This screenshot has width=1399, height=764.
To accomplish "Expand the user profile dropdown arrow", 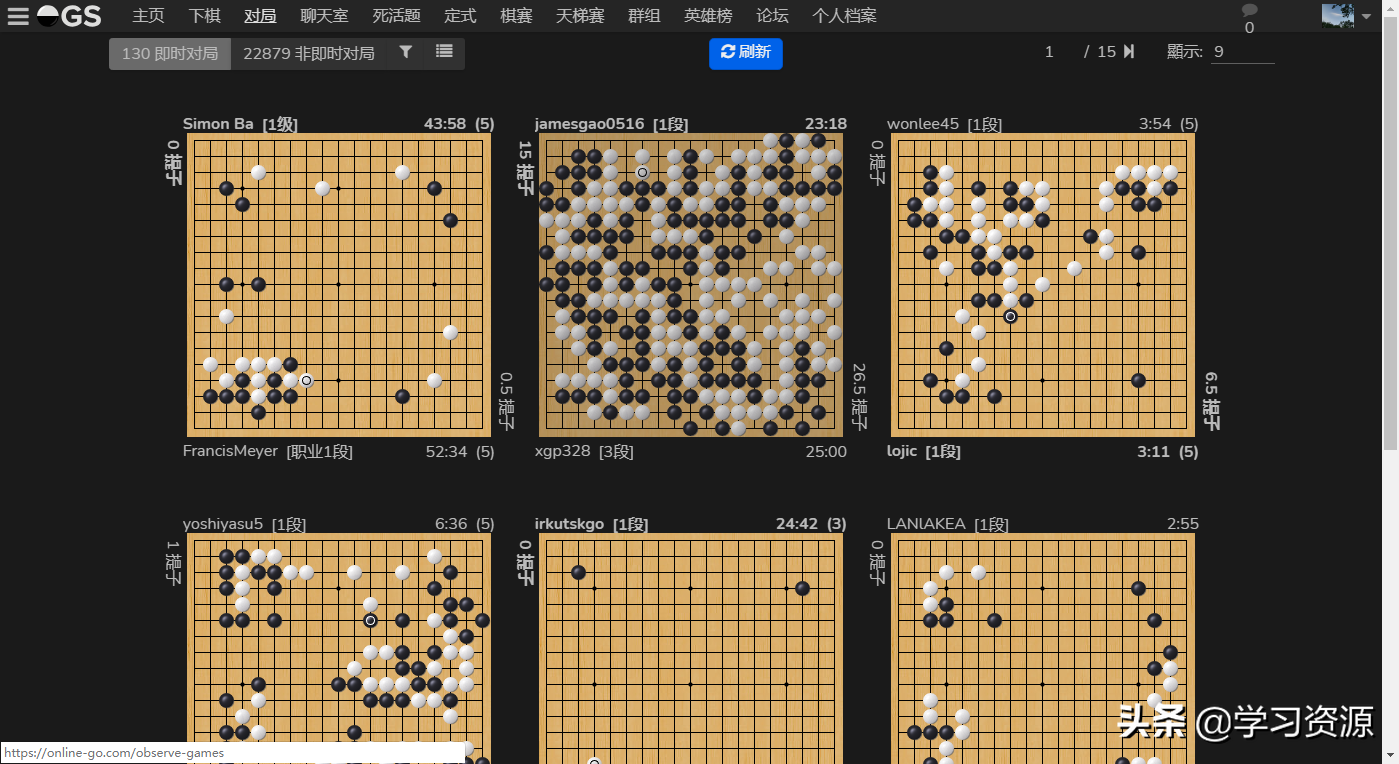I will 1366,16.
